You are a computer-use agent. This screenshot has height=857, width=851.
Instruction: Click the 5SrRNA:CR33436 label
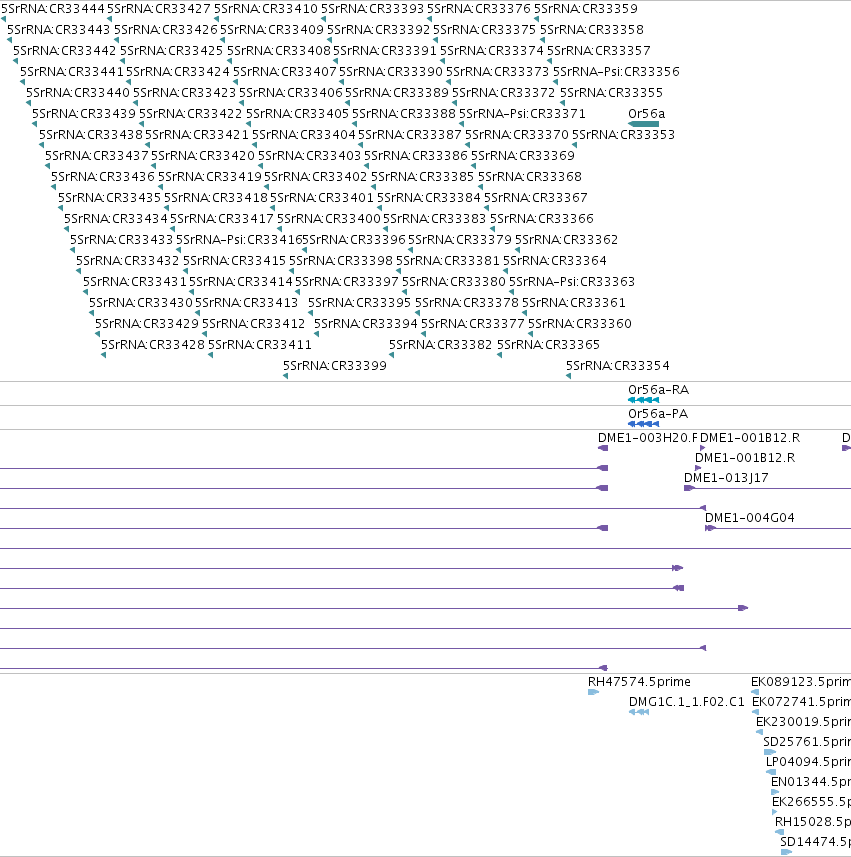click(x=103, y=177)
